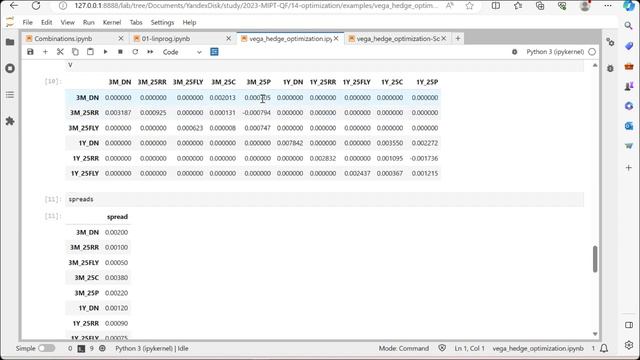This screenshot has height=360, width=640.
Task: Paste cell from clipboard
Action: [90, 52]
